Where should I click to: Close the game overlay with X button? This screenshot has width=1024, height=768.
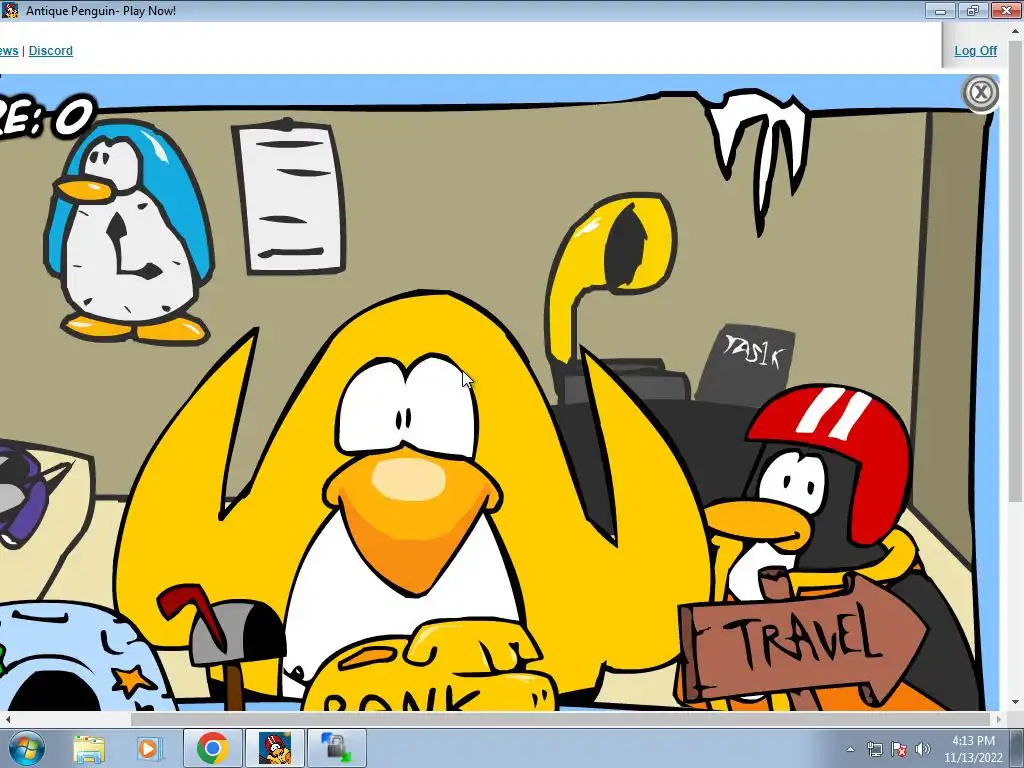click(980, 93)
